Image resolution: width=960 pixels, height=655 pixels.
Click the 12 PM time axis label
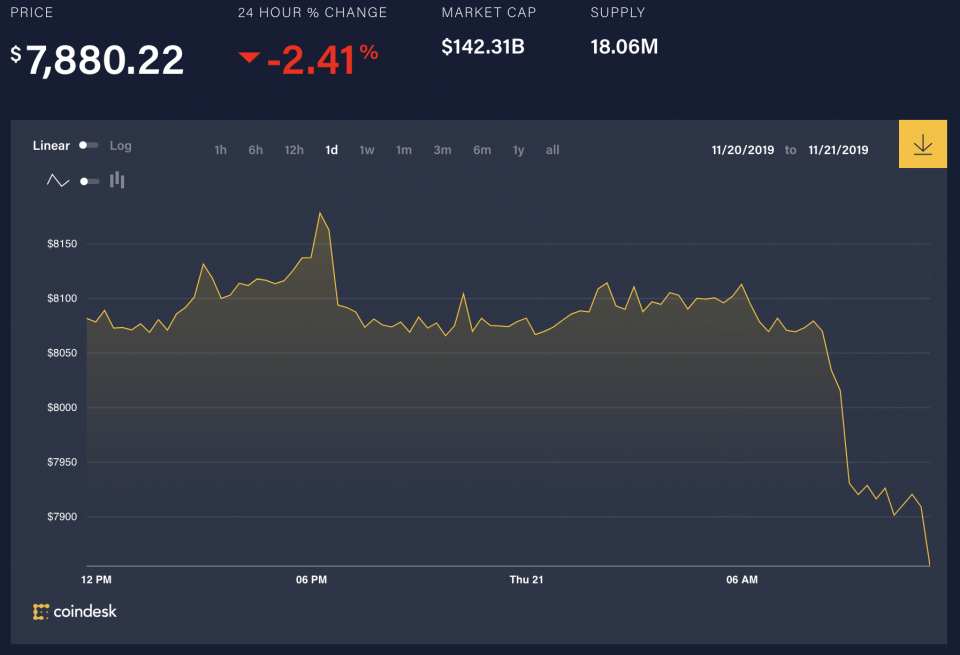[96, 579]
